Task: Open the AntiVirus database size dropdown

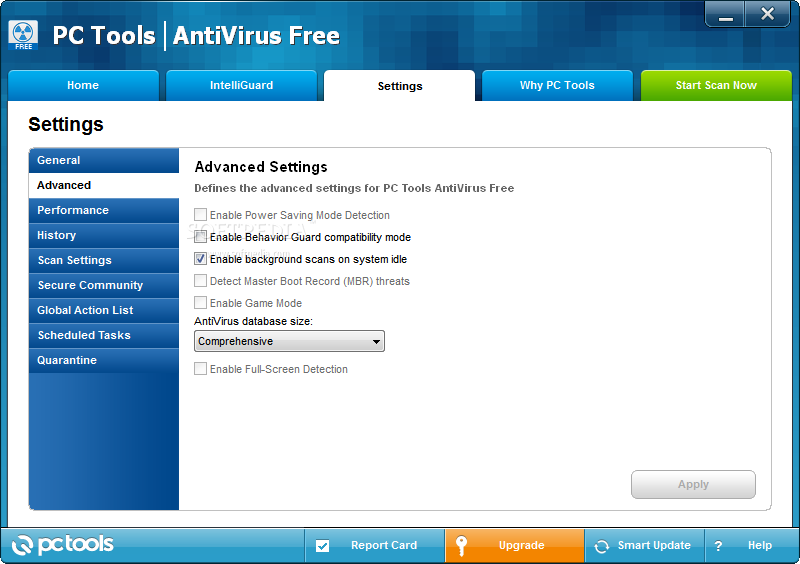Action: coord(289,341)
